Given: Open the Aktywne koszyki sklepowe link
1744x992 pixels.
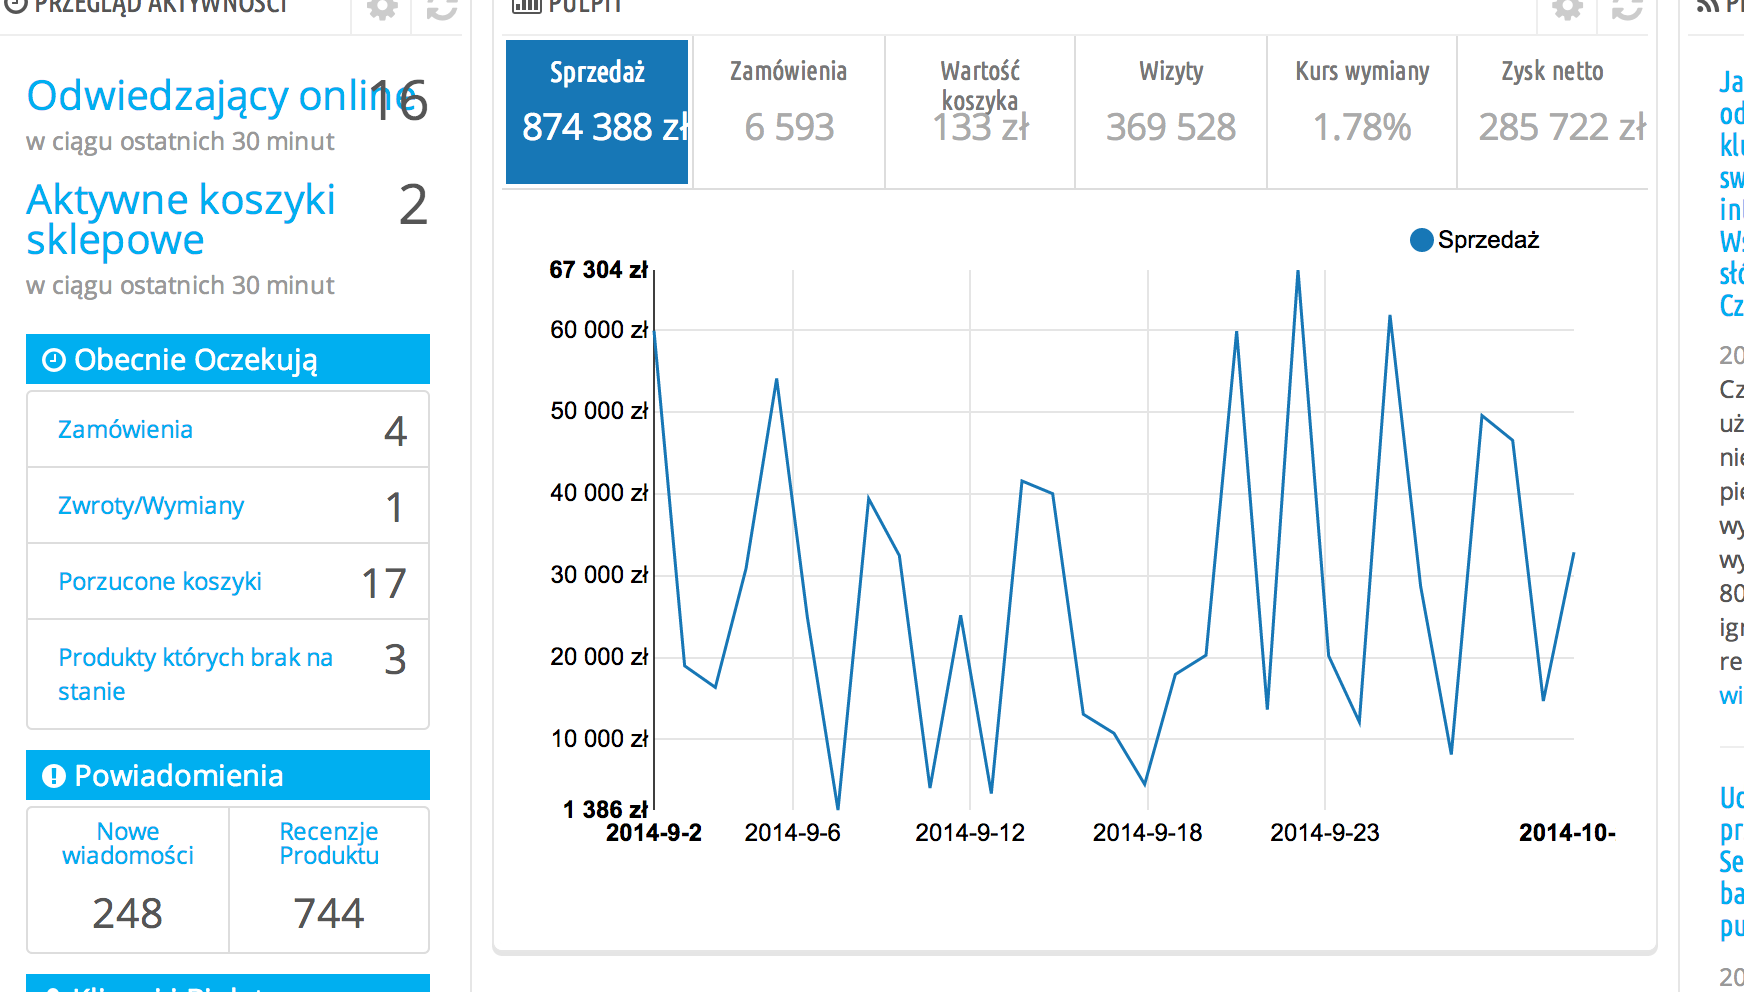Looking at the screenshot, I should (x=181, y=220).
